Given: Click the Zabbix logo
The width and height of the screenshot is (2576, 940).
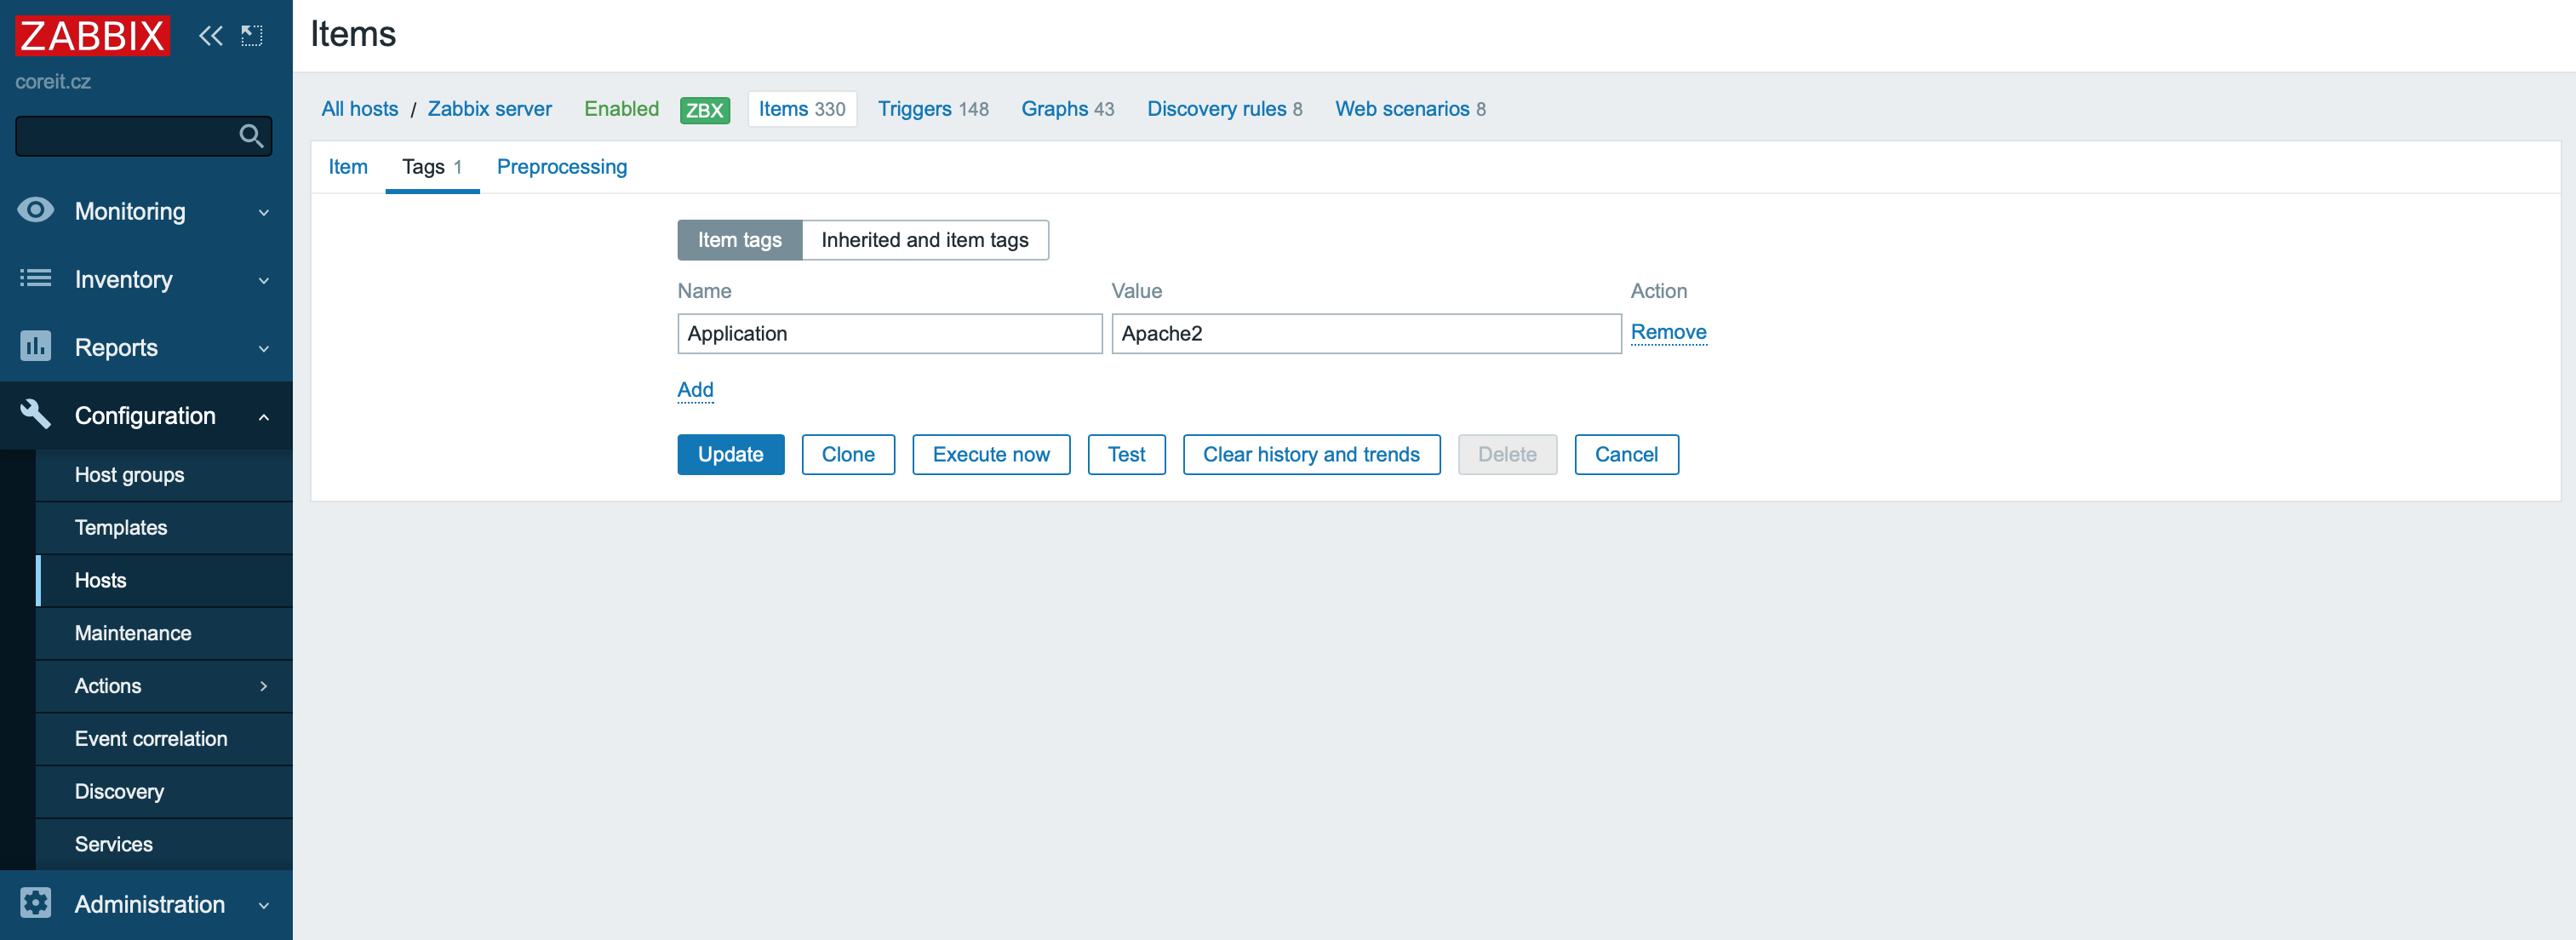Looking at the screenshot, I should click(92, 36).
